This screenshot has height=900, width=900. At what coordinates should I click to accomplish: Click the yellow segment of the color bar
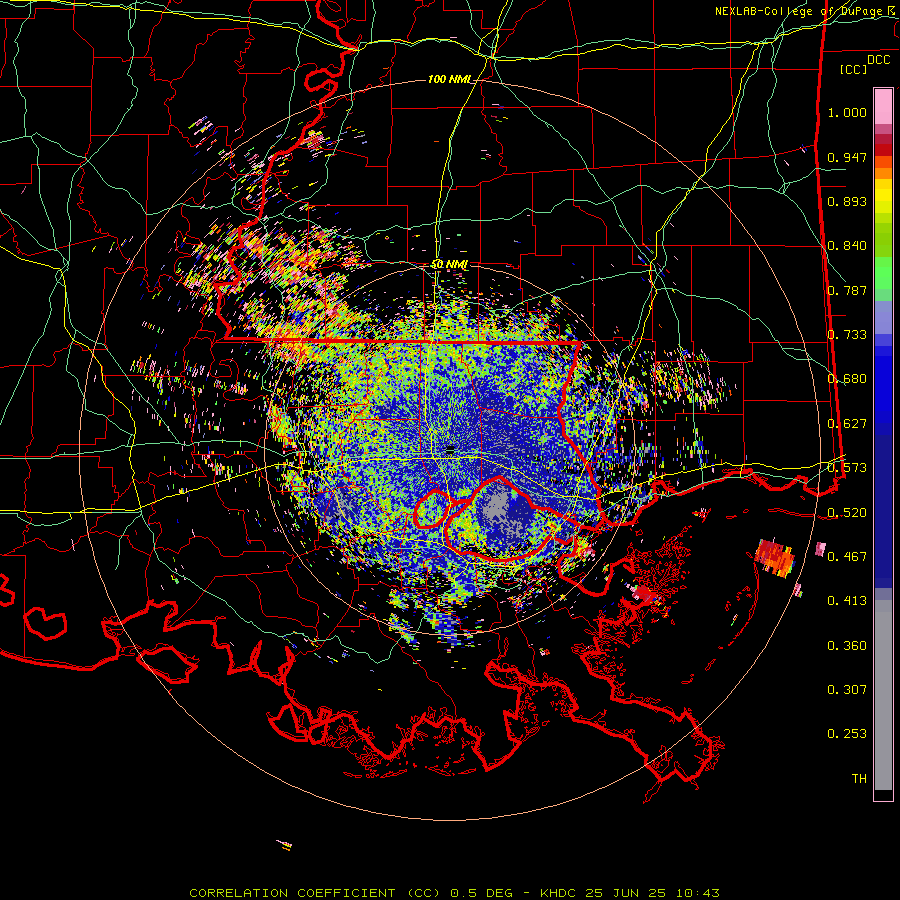pos(883,197)
